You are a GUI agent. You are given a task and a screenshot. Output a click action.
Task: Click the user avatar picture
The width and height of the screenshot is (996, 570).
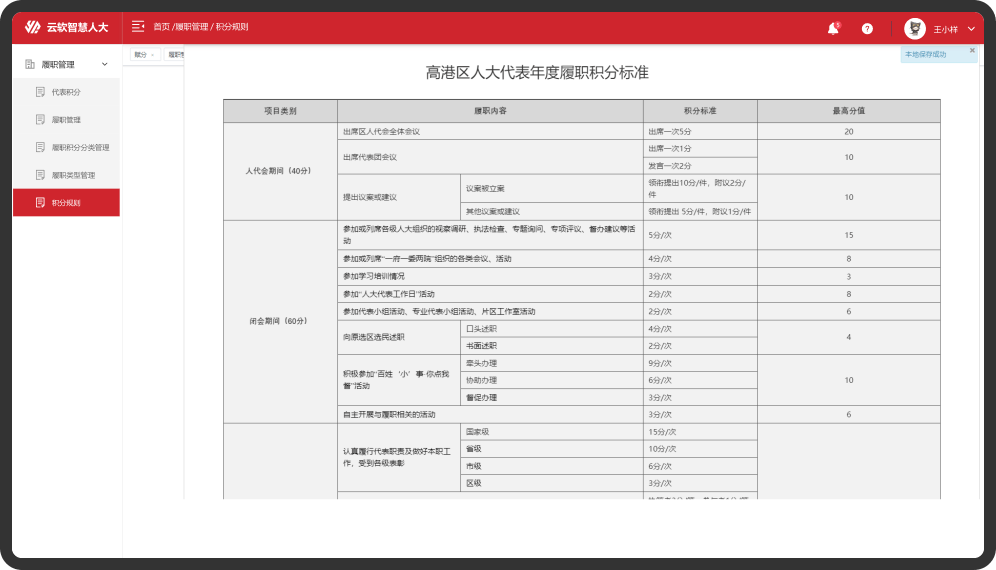click(x=914, y=29)
